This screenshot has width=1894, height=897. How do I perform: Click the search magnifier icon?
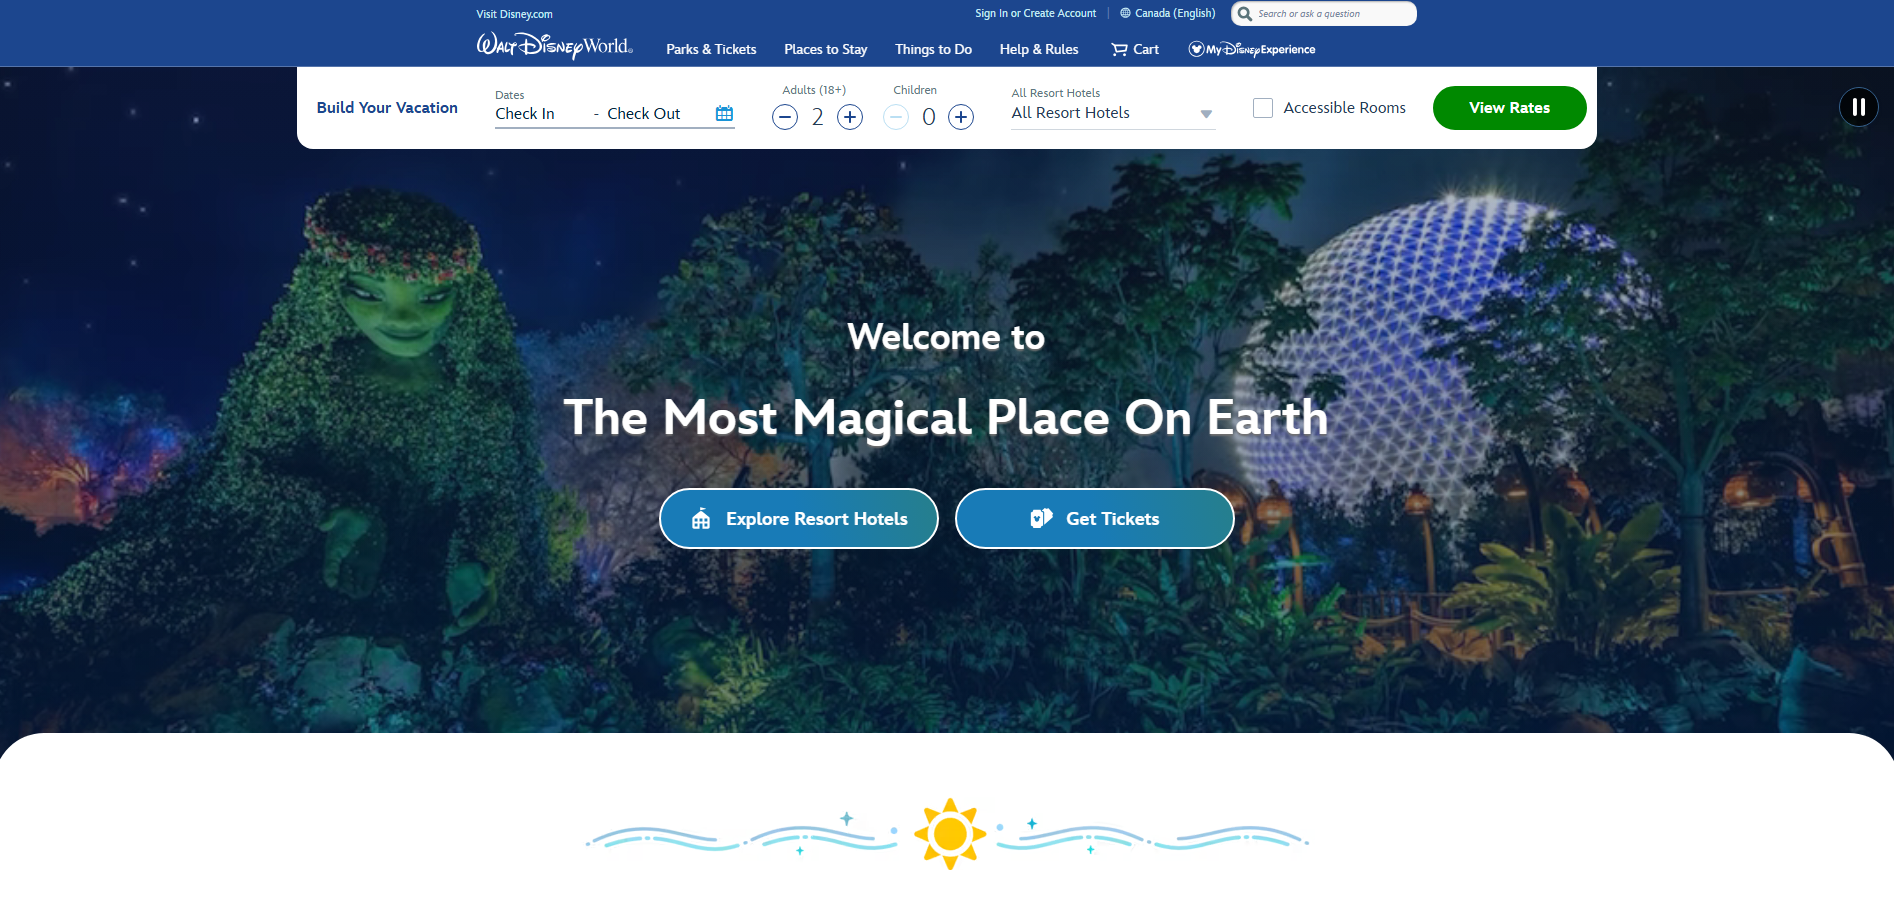(1245, 14)
